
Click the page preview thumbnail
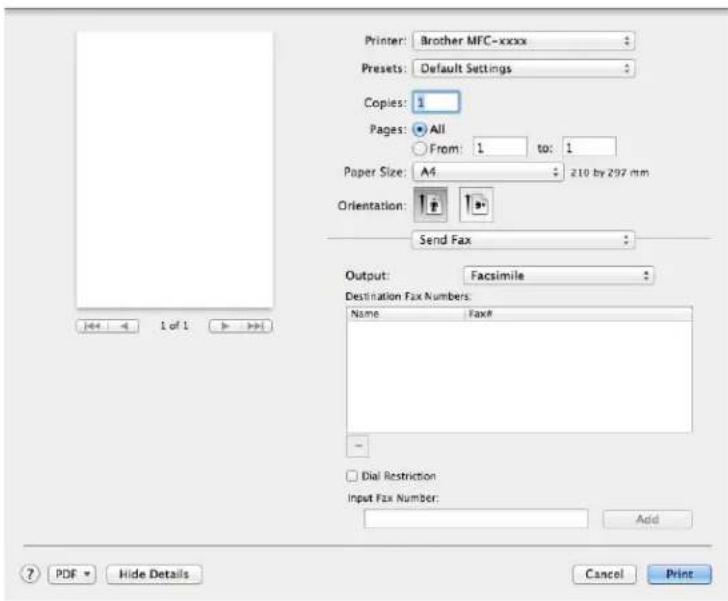(x=175, y=170)
